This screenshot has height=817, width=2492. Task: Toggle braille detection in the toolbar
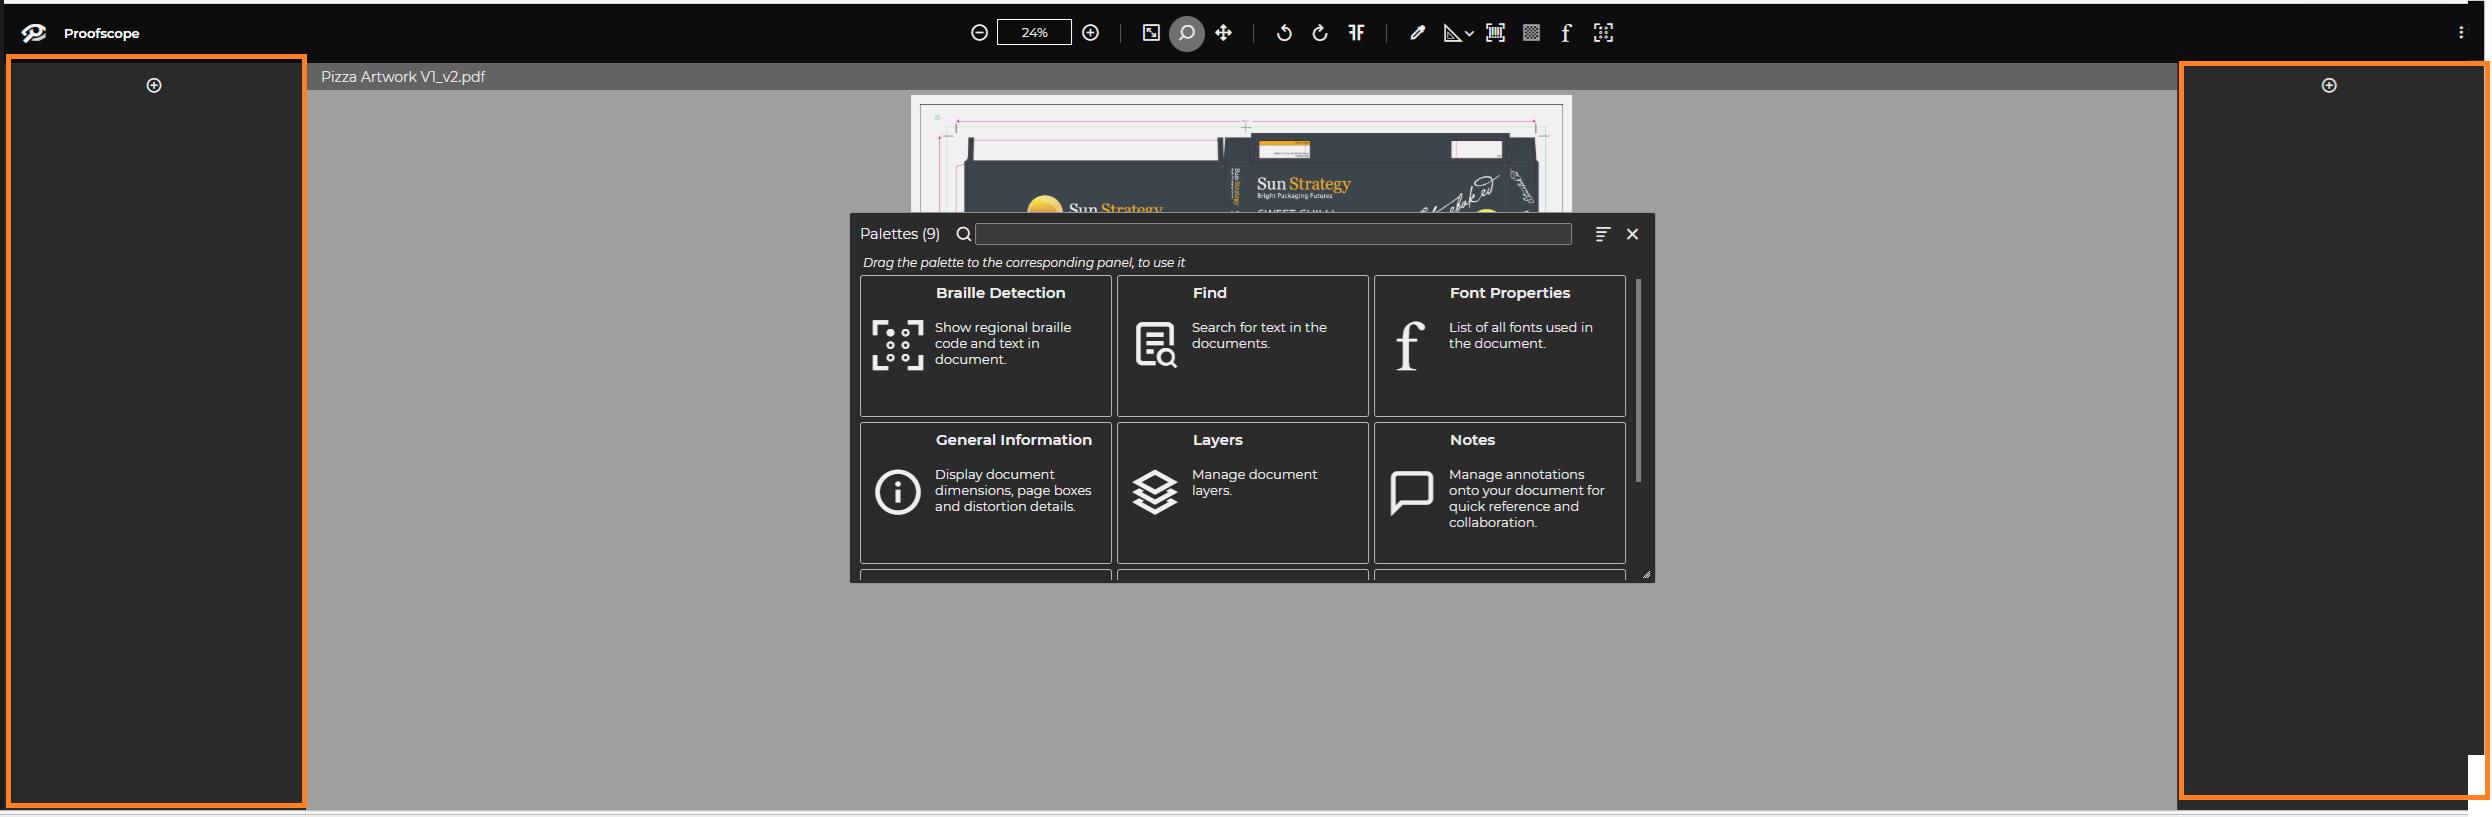point(1603,33)
